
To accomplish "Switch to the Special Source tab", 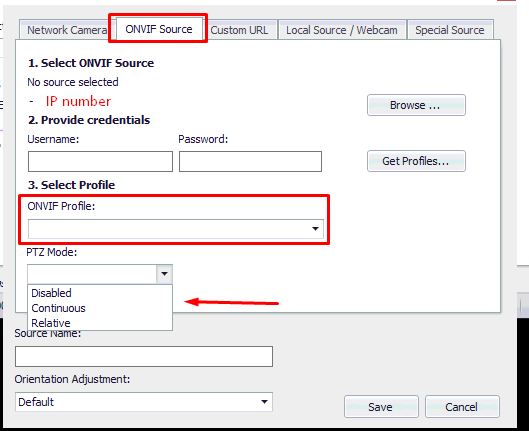I will 450,30.
